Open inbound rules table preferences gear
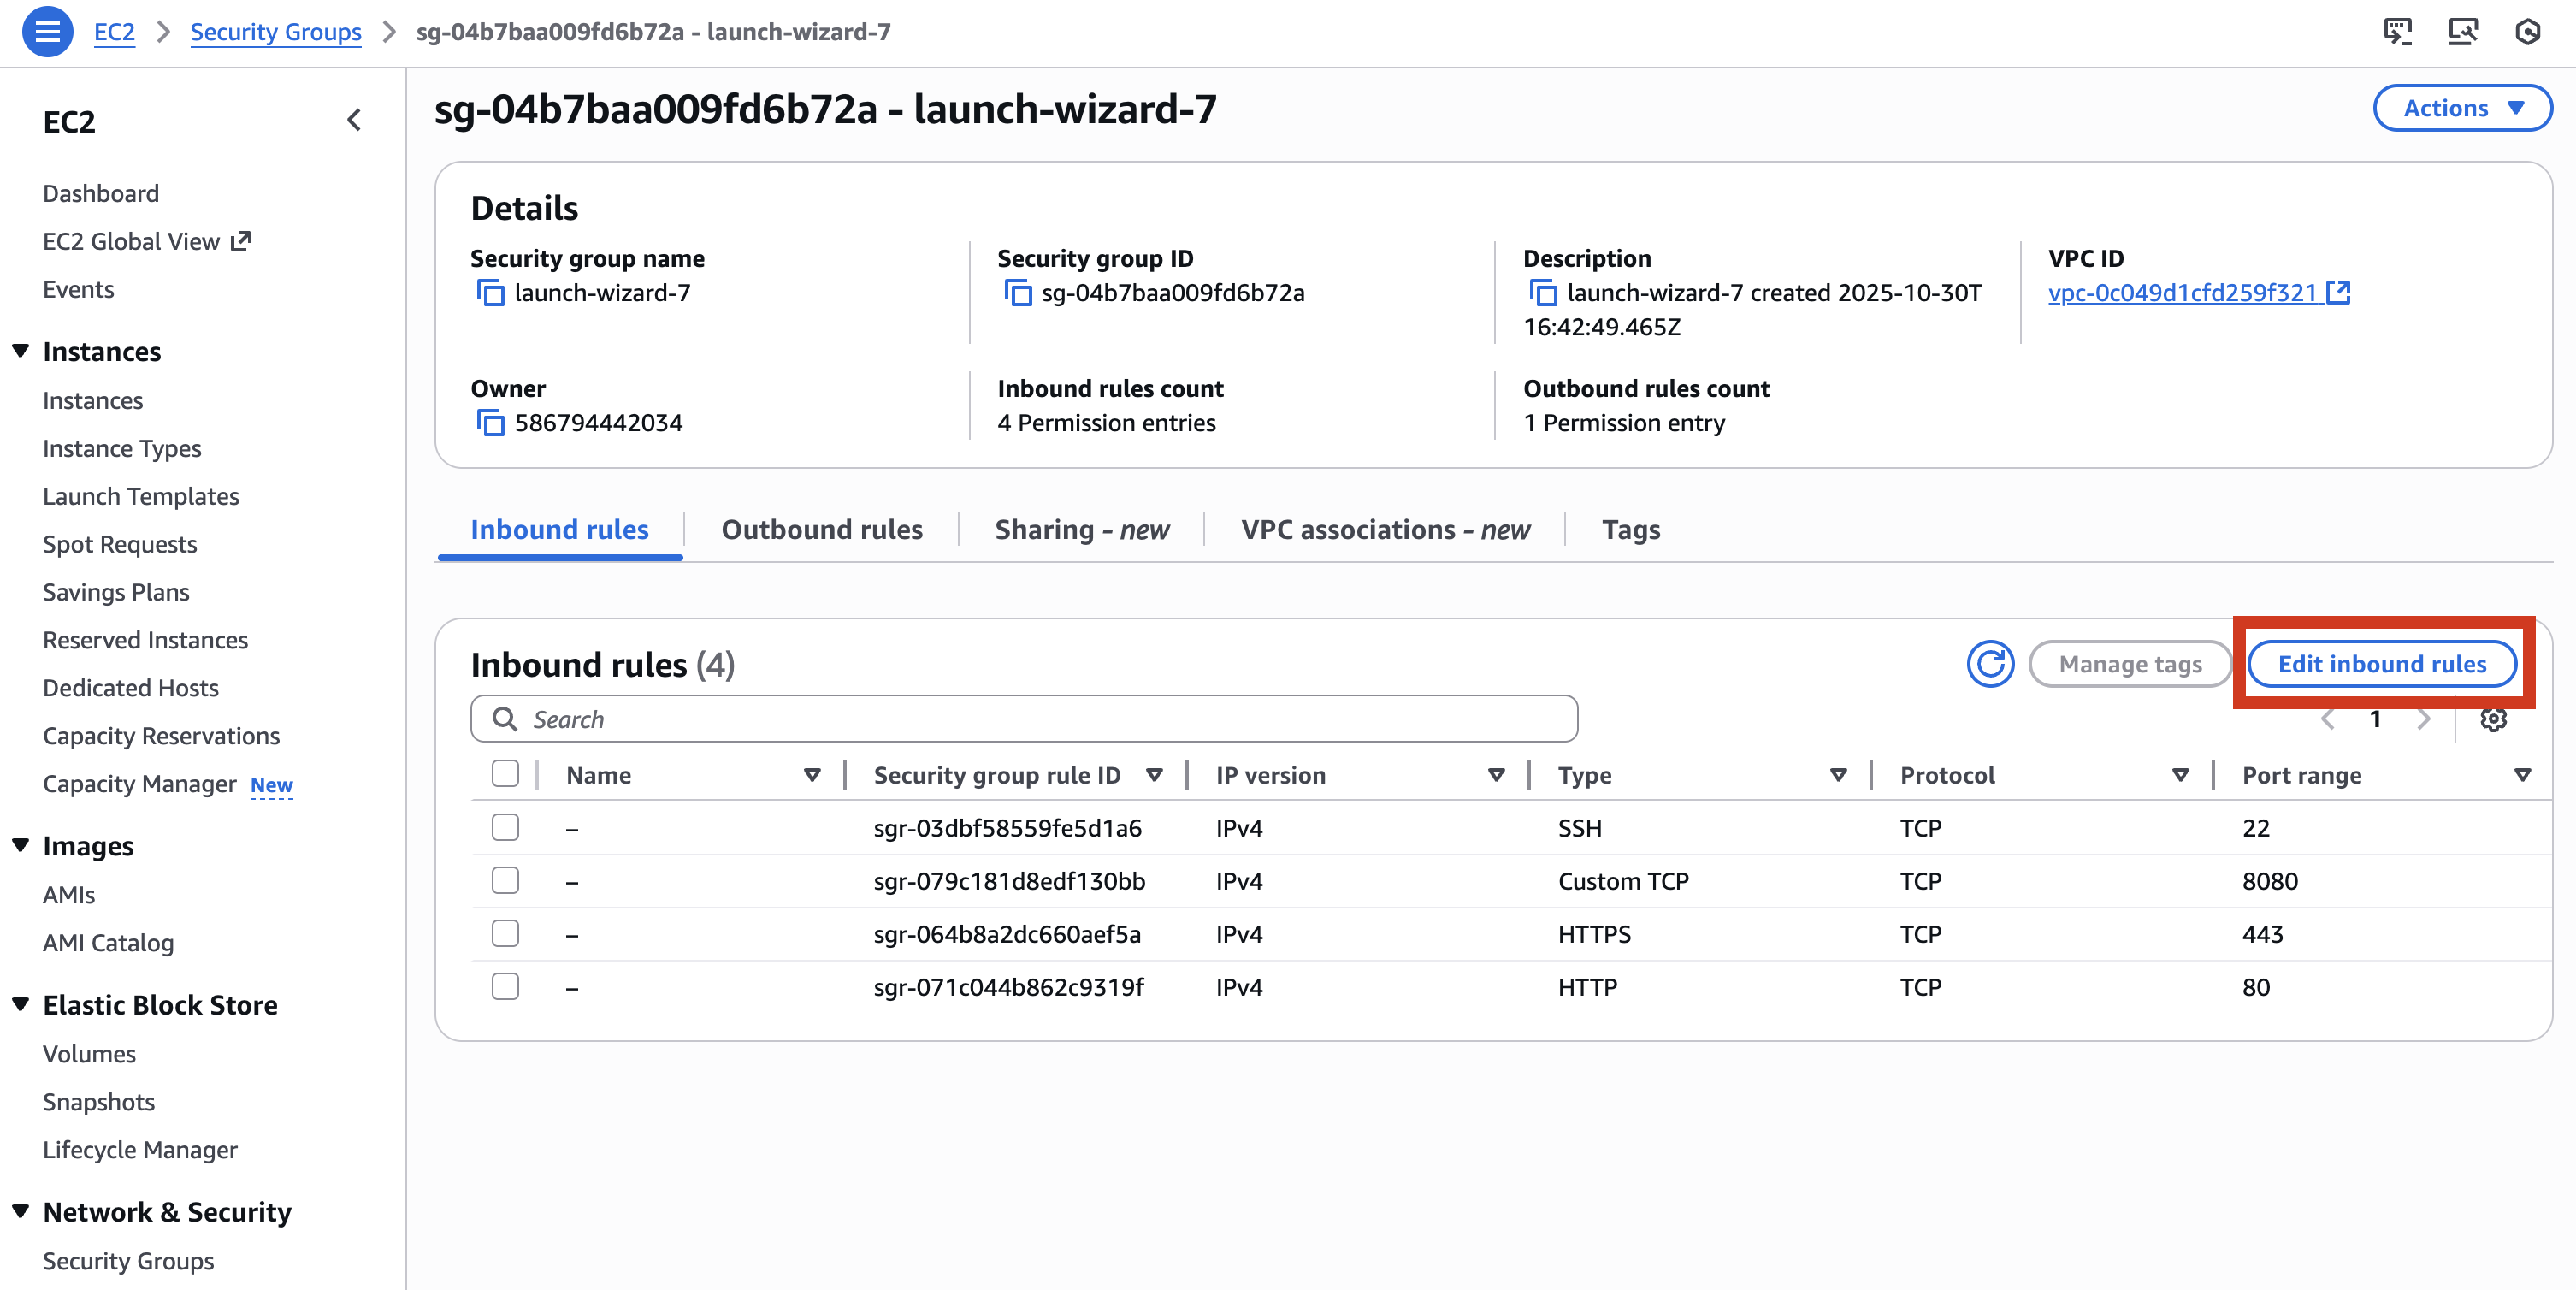The height and width of the screenshot is (1290, 2576). (x=2494, y=719)
